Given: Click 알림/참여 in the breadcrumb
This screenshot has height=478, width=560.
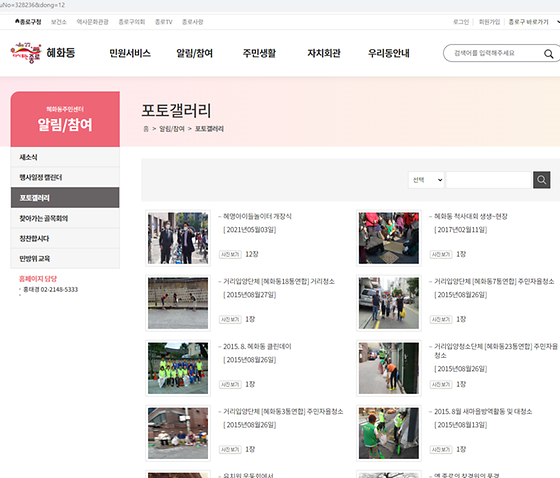Looking at the screenshot, I should click(x=172, y=129).
